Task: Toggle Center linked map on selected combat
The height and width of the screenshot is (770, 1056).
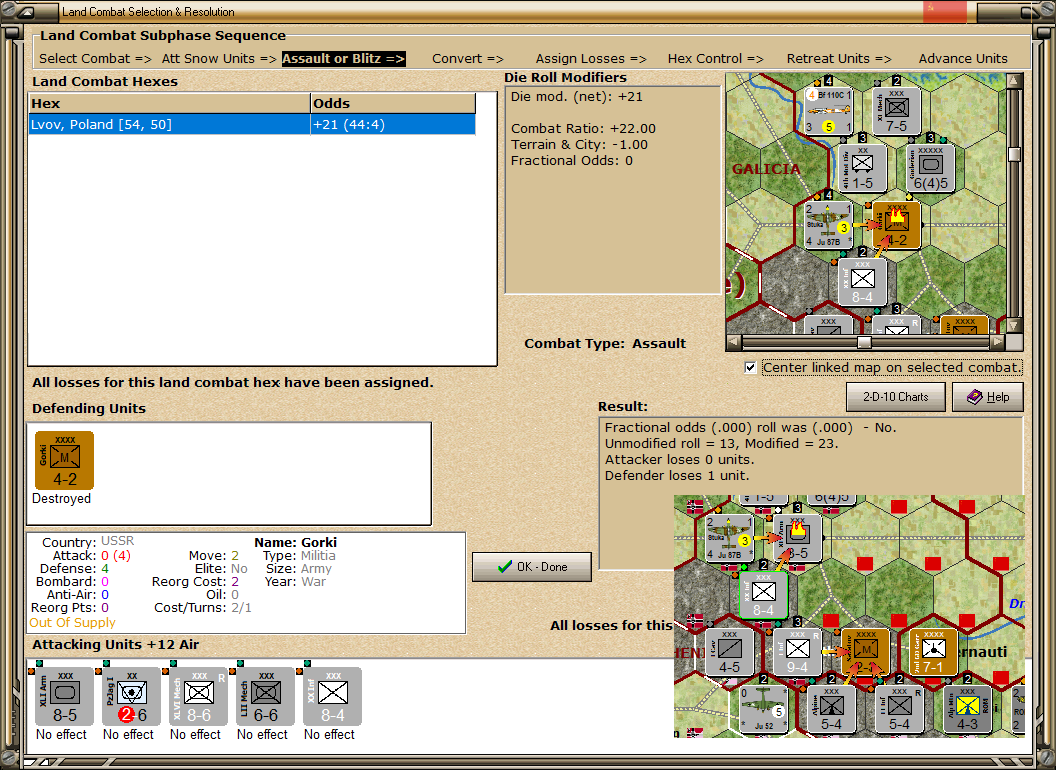Action: 750,368
